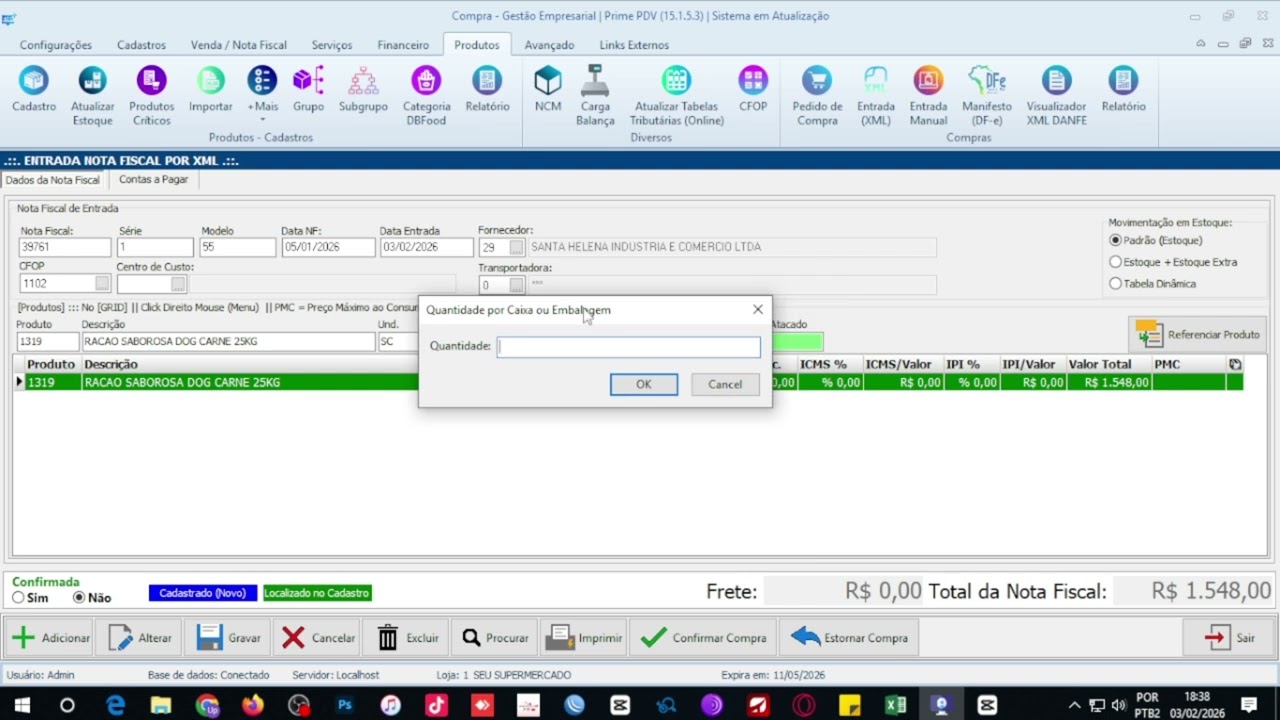Screen dimensions: 1280x720
Task: Open Categoria DBFood
Action: 426,96
